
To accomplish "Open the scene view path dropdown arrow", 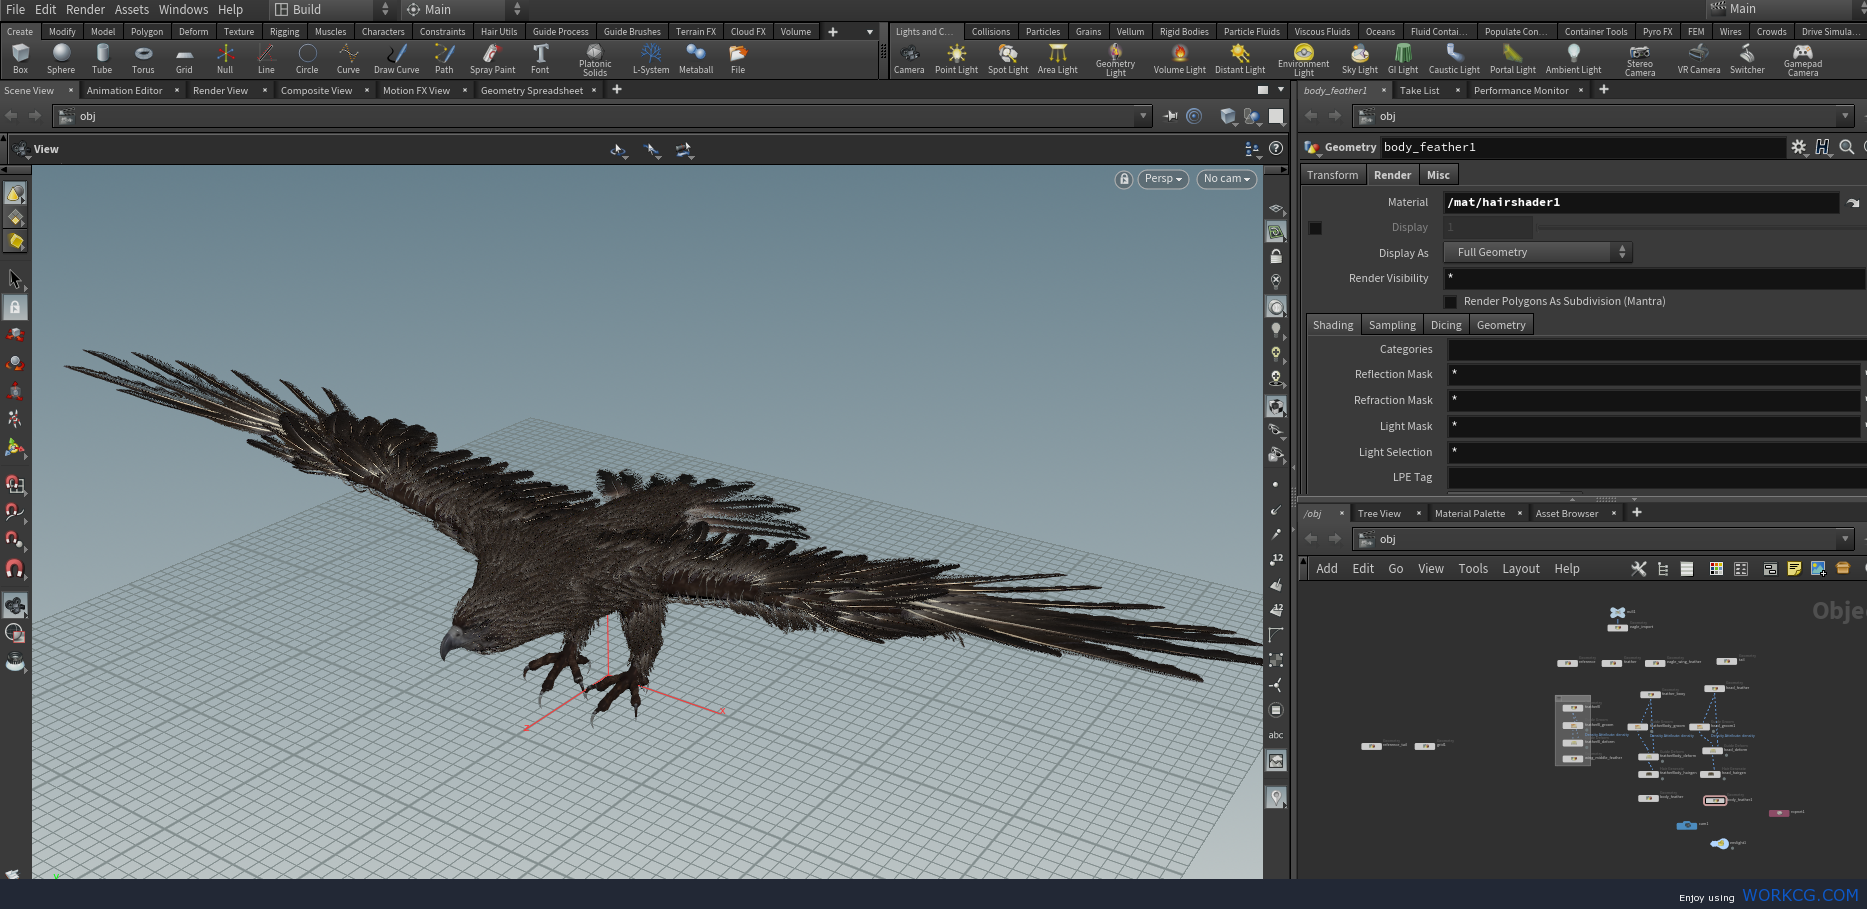I will pos(1143,116).
